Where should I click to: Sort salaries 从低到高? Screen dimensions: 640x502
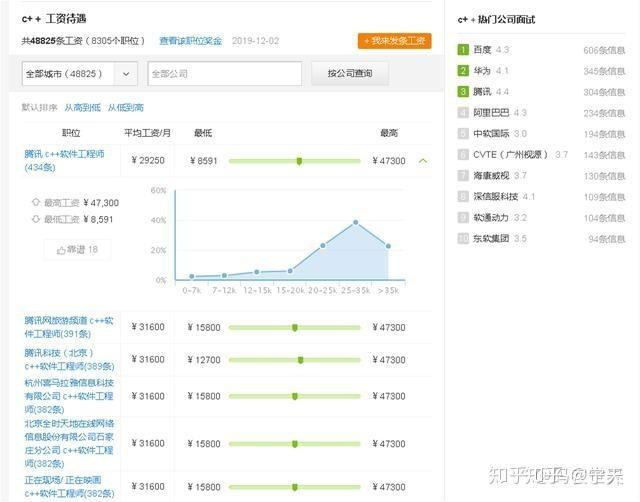126,108
